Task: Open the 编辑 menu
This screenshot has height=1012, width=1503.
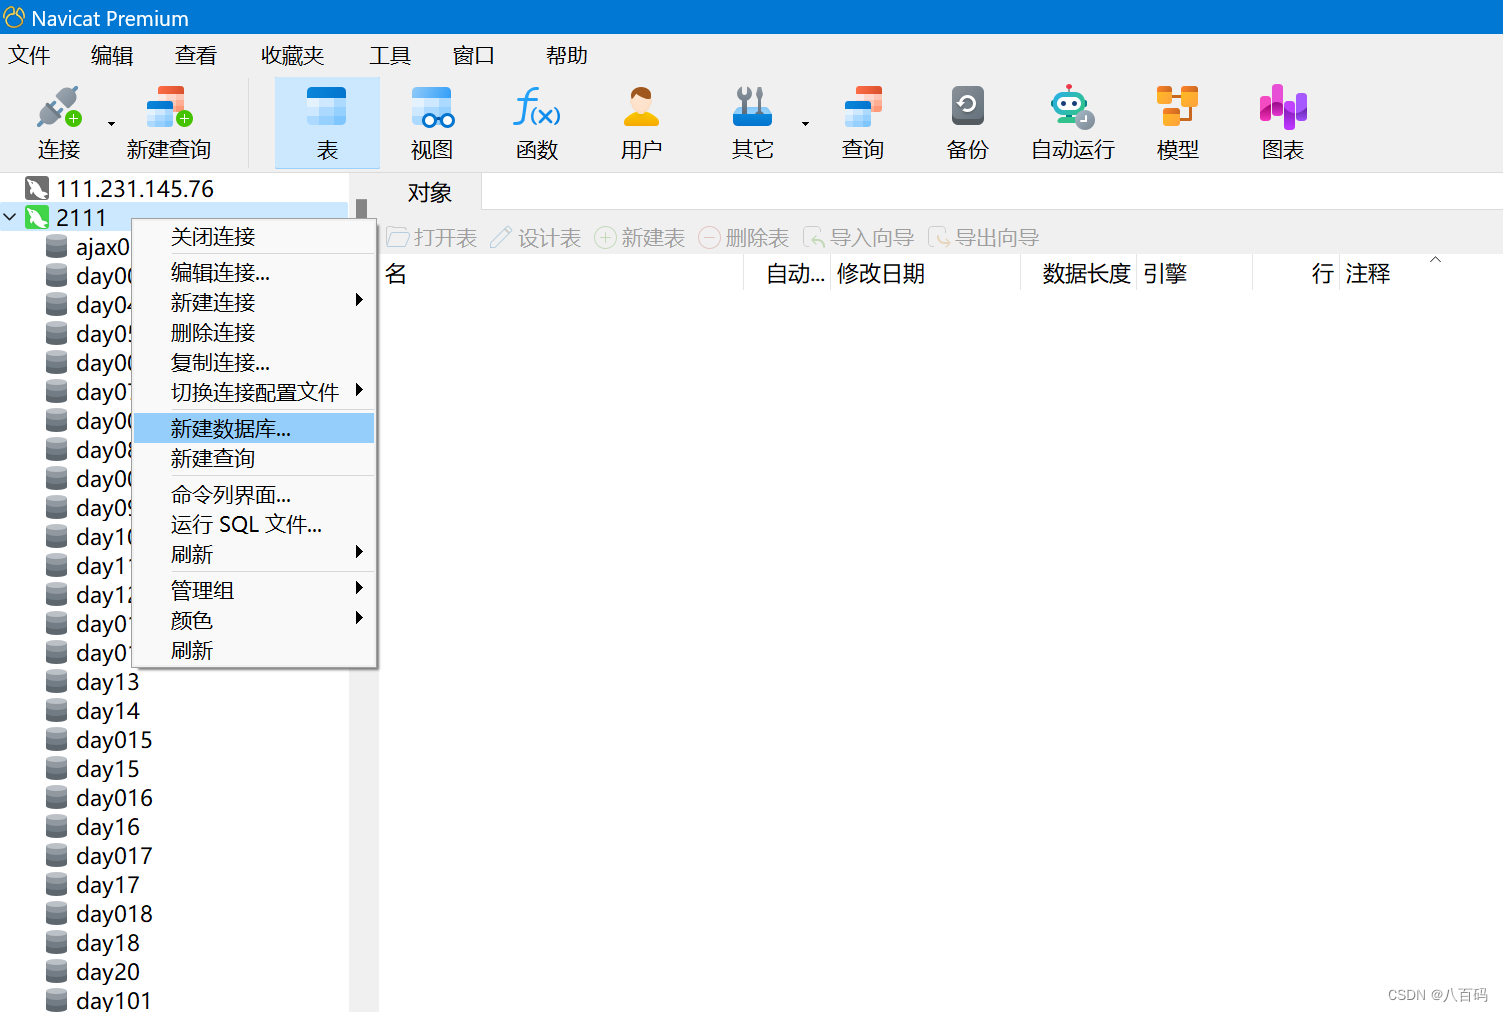Action: coord(112,56)
